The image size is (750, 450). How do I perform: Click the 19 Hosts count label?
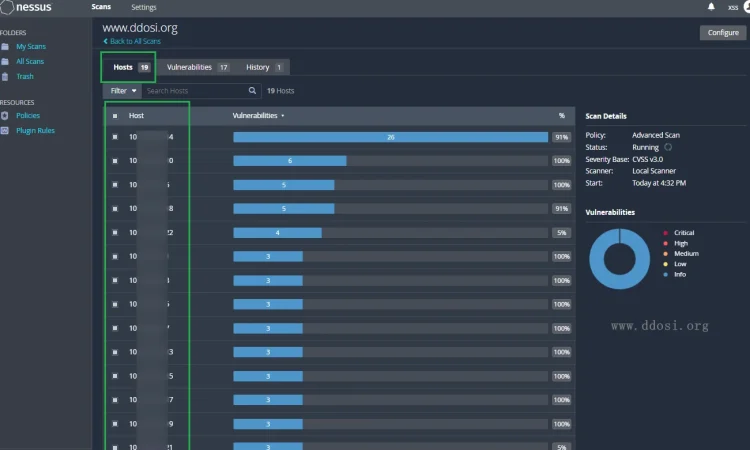(x=280, y=91)
